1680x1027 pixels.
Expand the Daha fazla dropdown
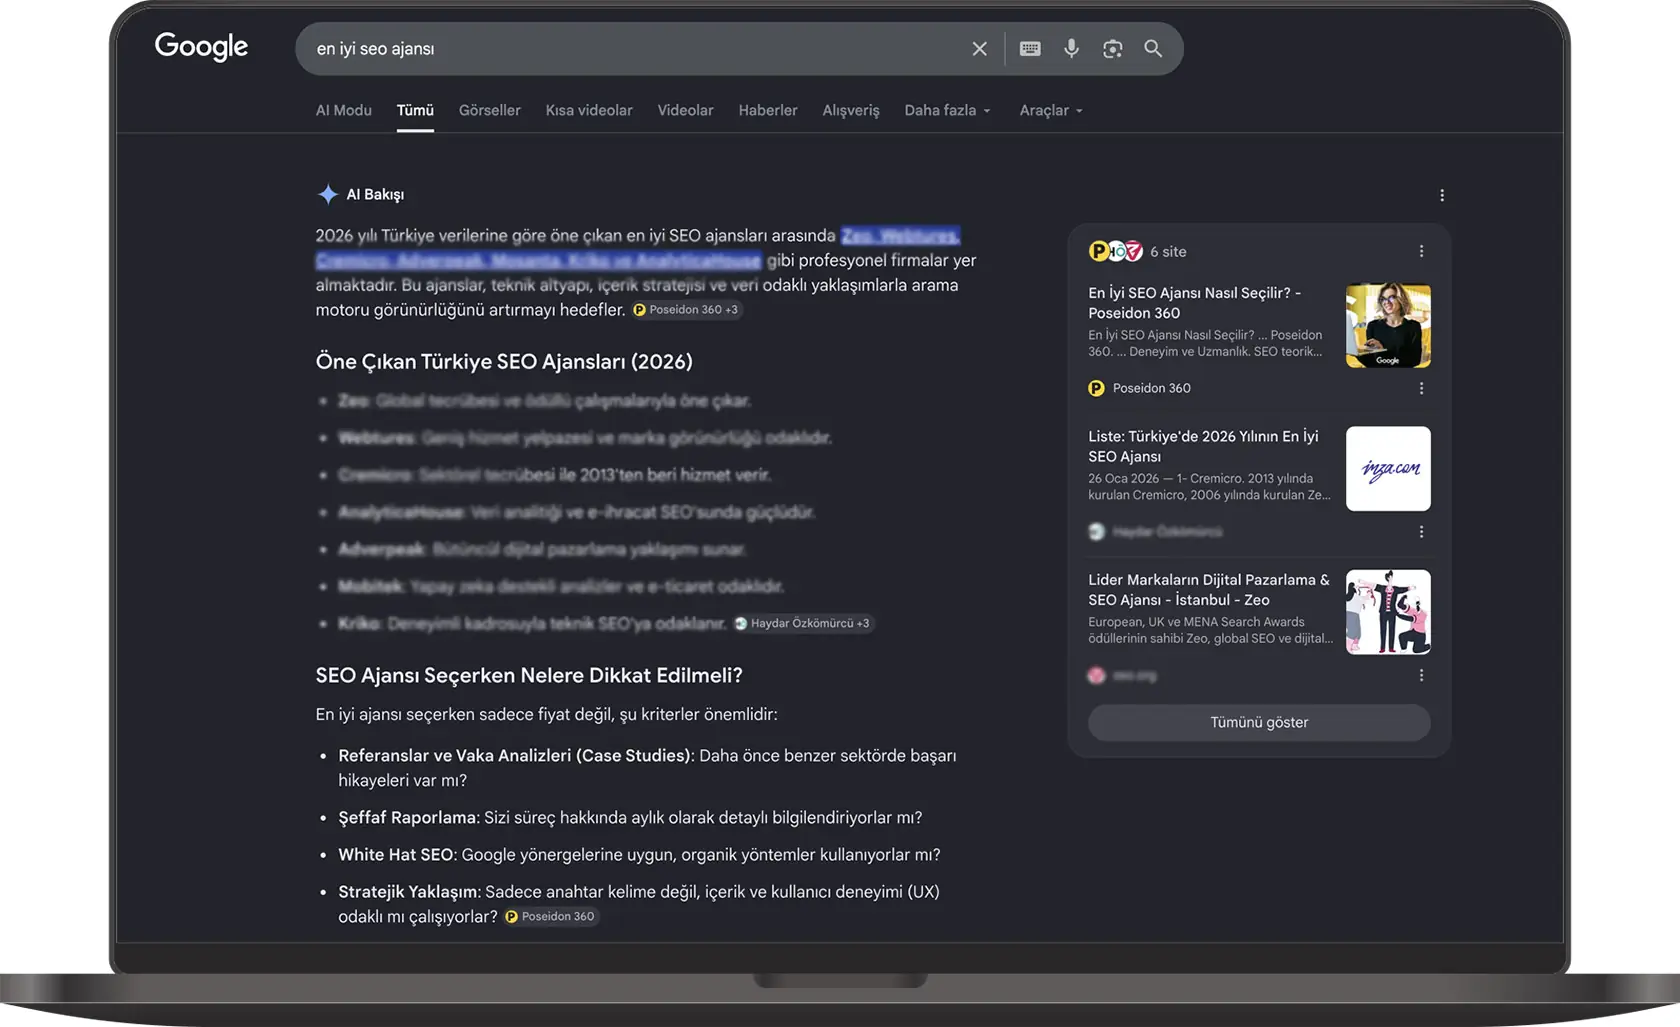pos(947,110)
